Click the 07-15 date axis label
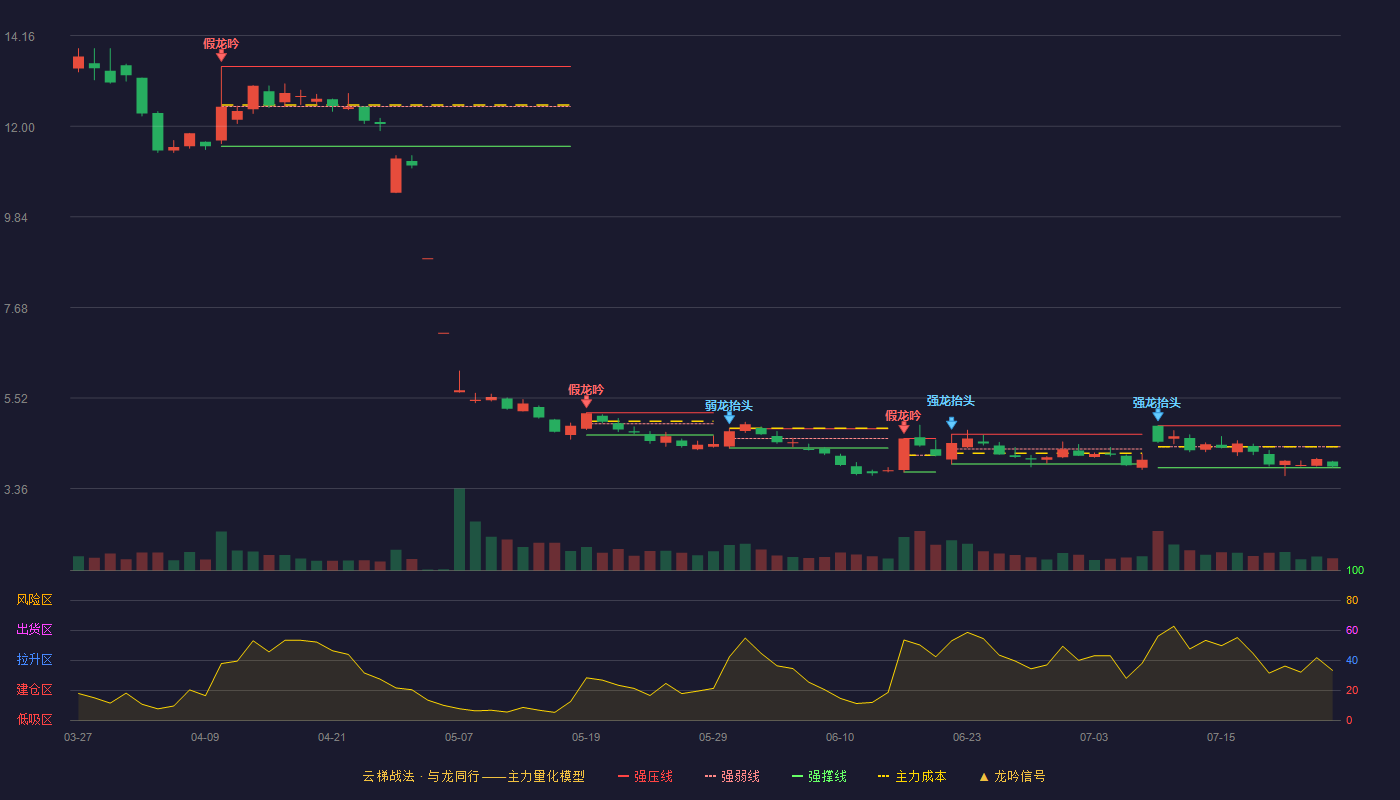1400x800 pixels. [1221, 737]
